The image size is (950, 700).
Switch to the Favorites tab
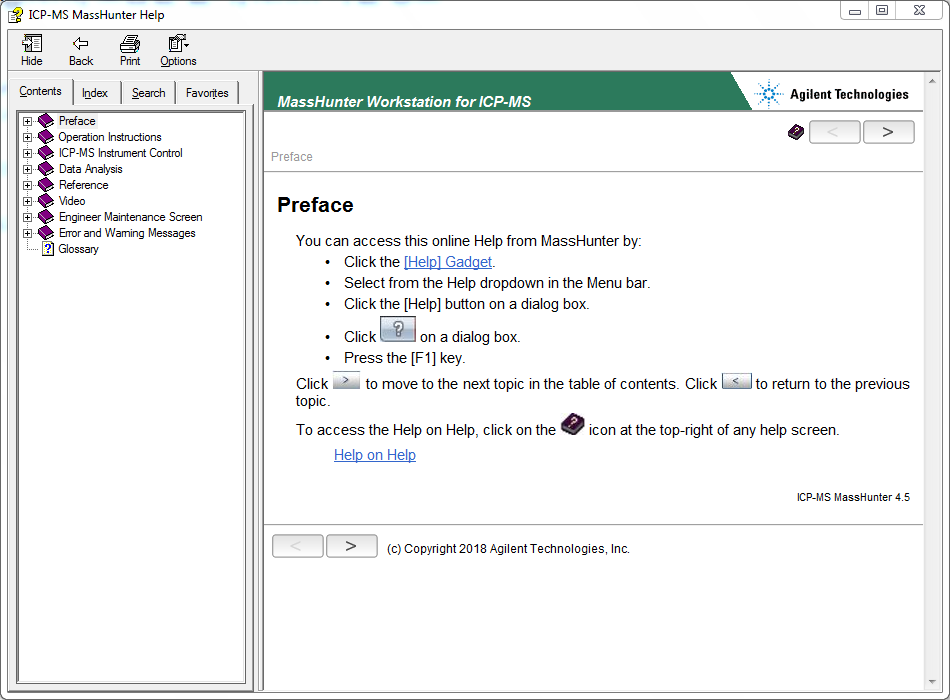(207, 93)
